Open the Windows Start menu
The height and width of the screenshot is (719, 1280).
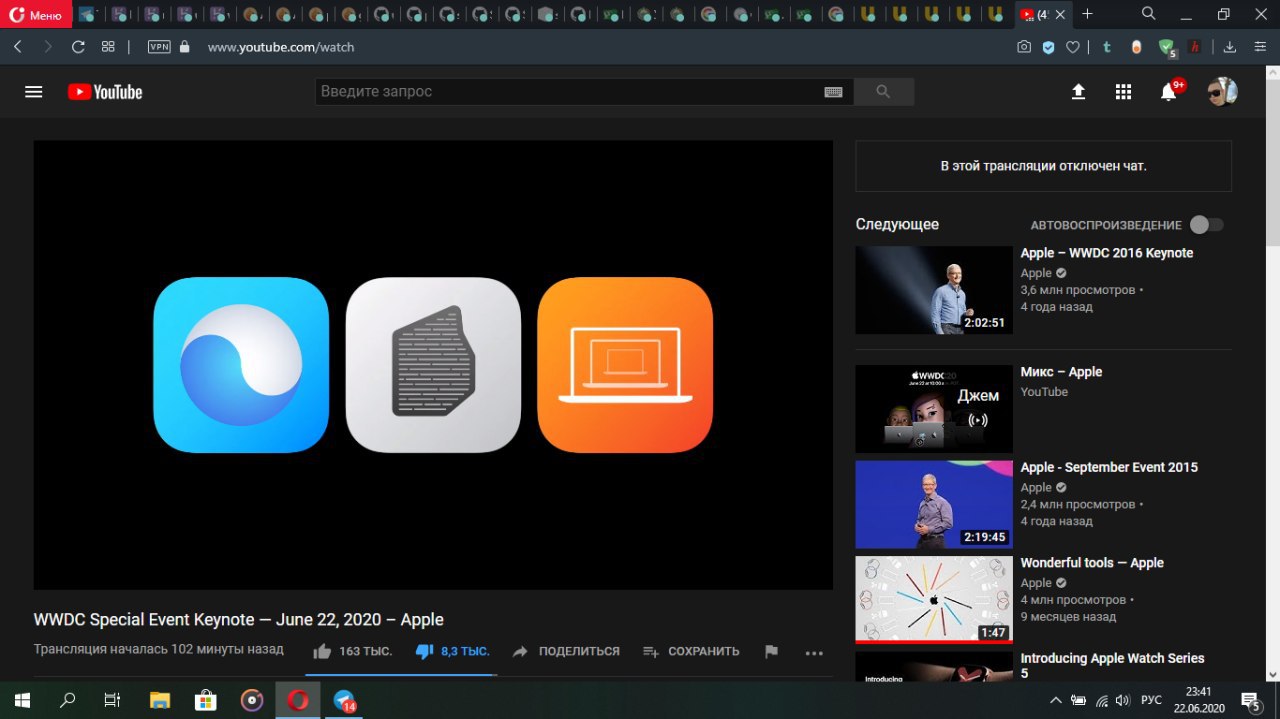click(23, 700)
